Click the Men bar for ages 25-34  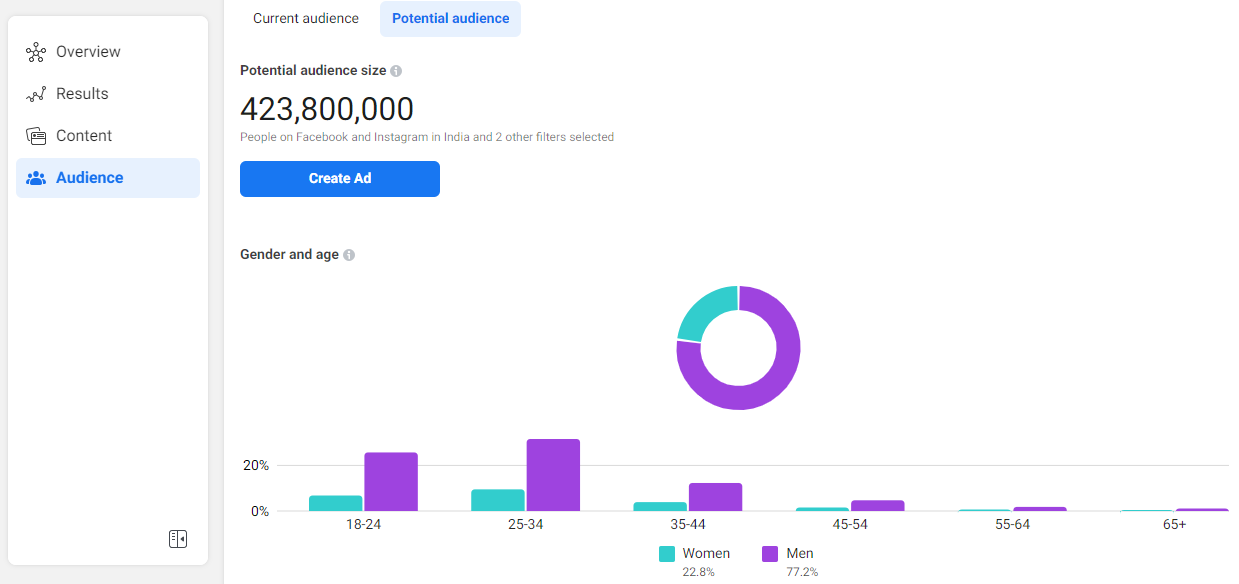point(553,475)
